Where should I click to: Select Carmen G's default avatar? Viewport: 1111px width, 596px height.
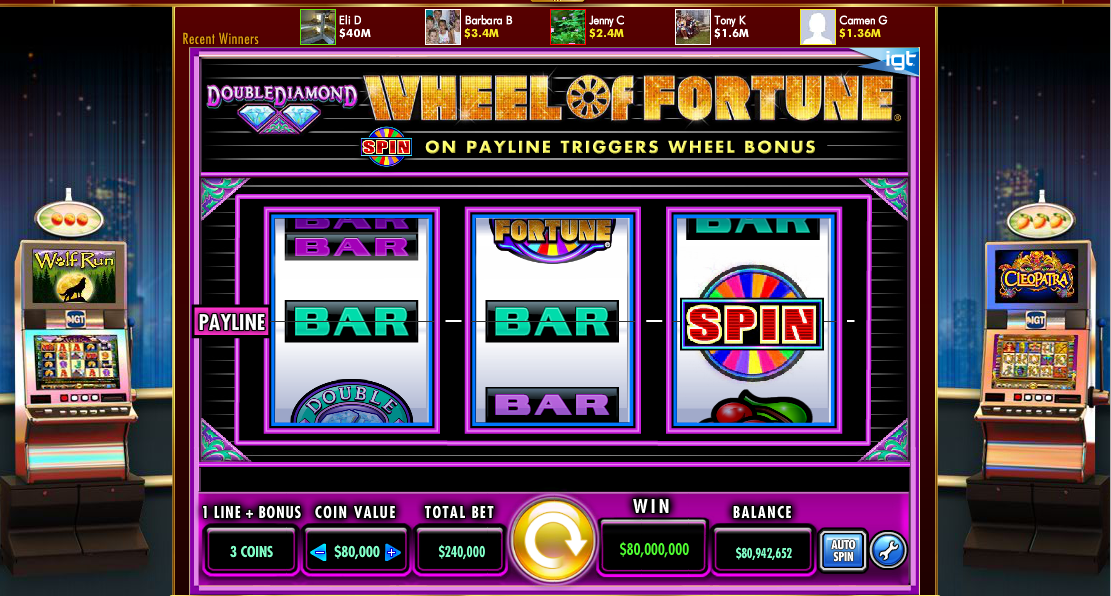[x=818, y=27]
